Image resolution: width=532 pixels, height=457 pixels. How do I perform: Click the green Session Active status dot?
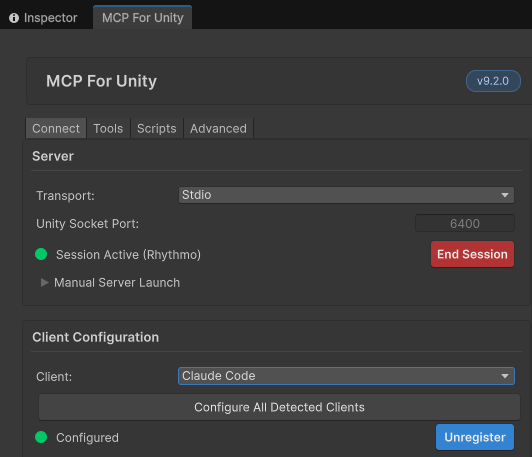(41, 254)
